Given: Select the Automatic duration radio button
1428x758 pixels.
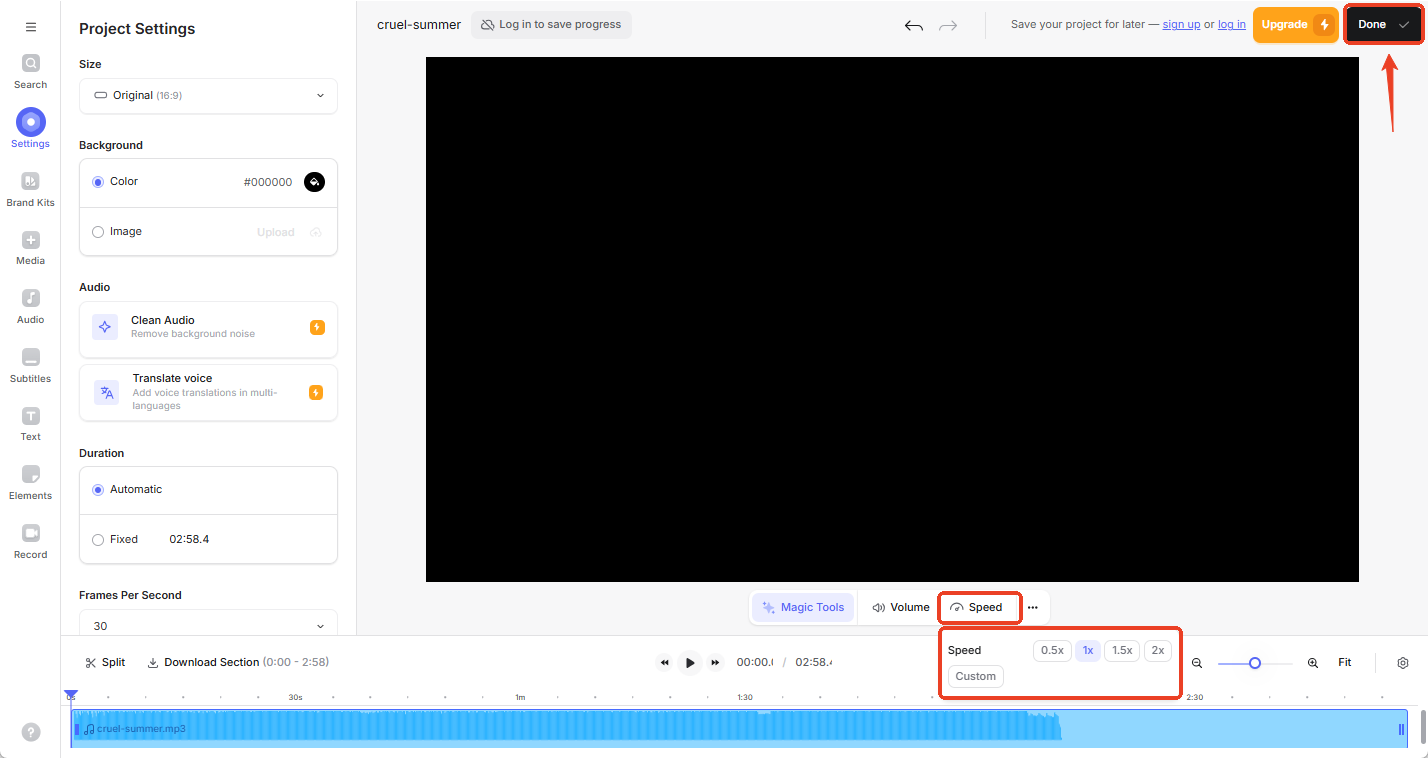Looking at the screenshot, I should [98, 490].
